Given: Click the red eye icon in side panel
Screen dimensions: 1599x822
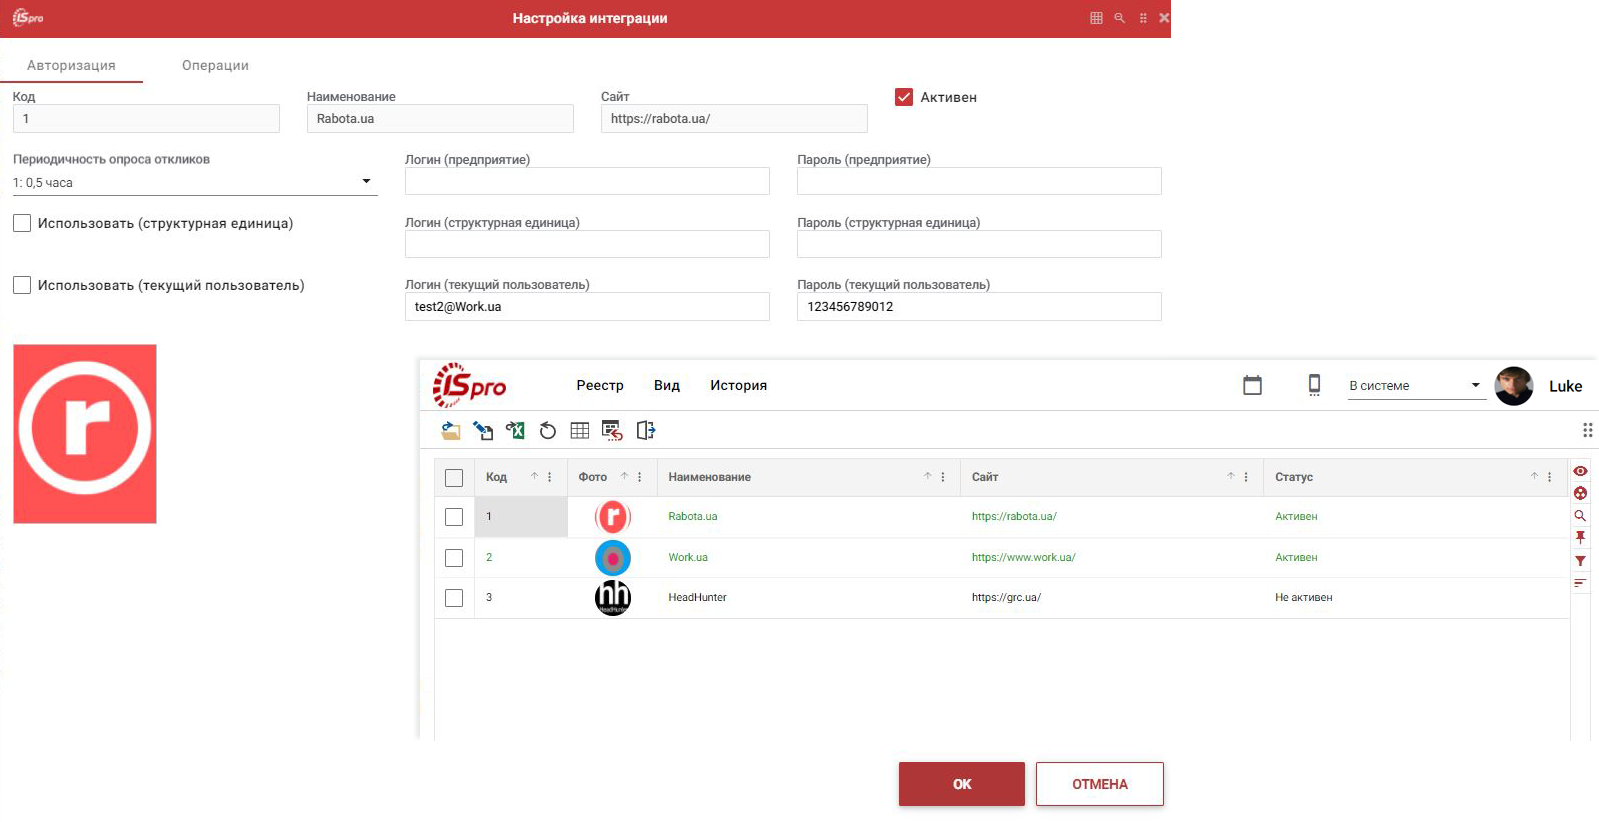Looking at the screenshot, I should click(x=1580, y=471).
